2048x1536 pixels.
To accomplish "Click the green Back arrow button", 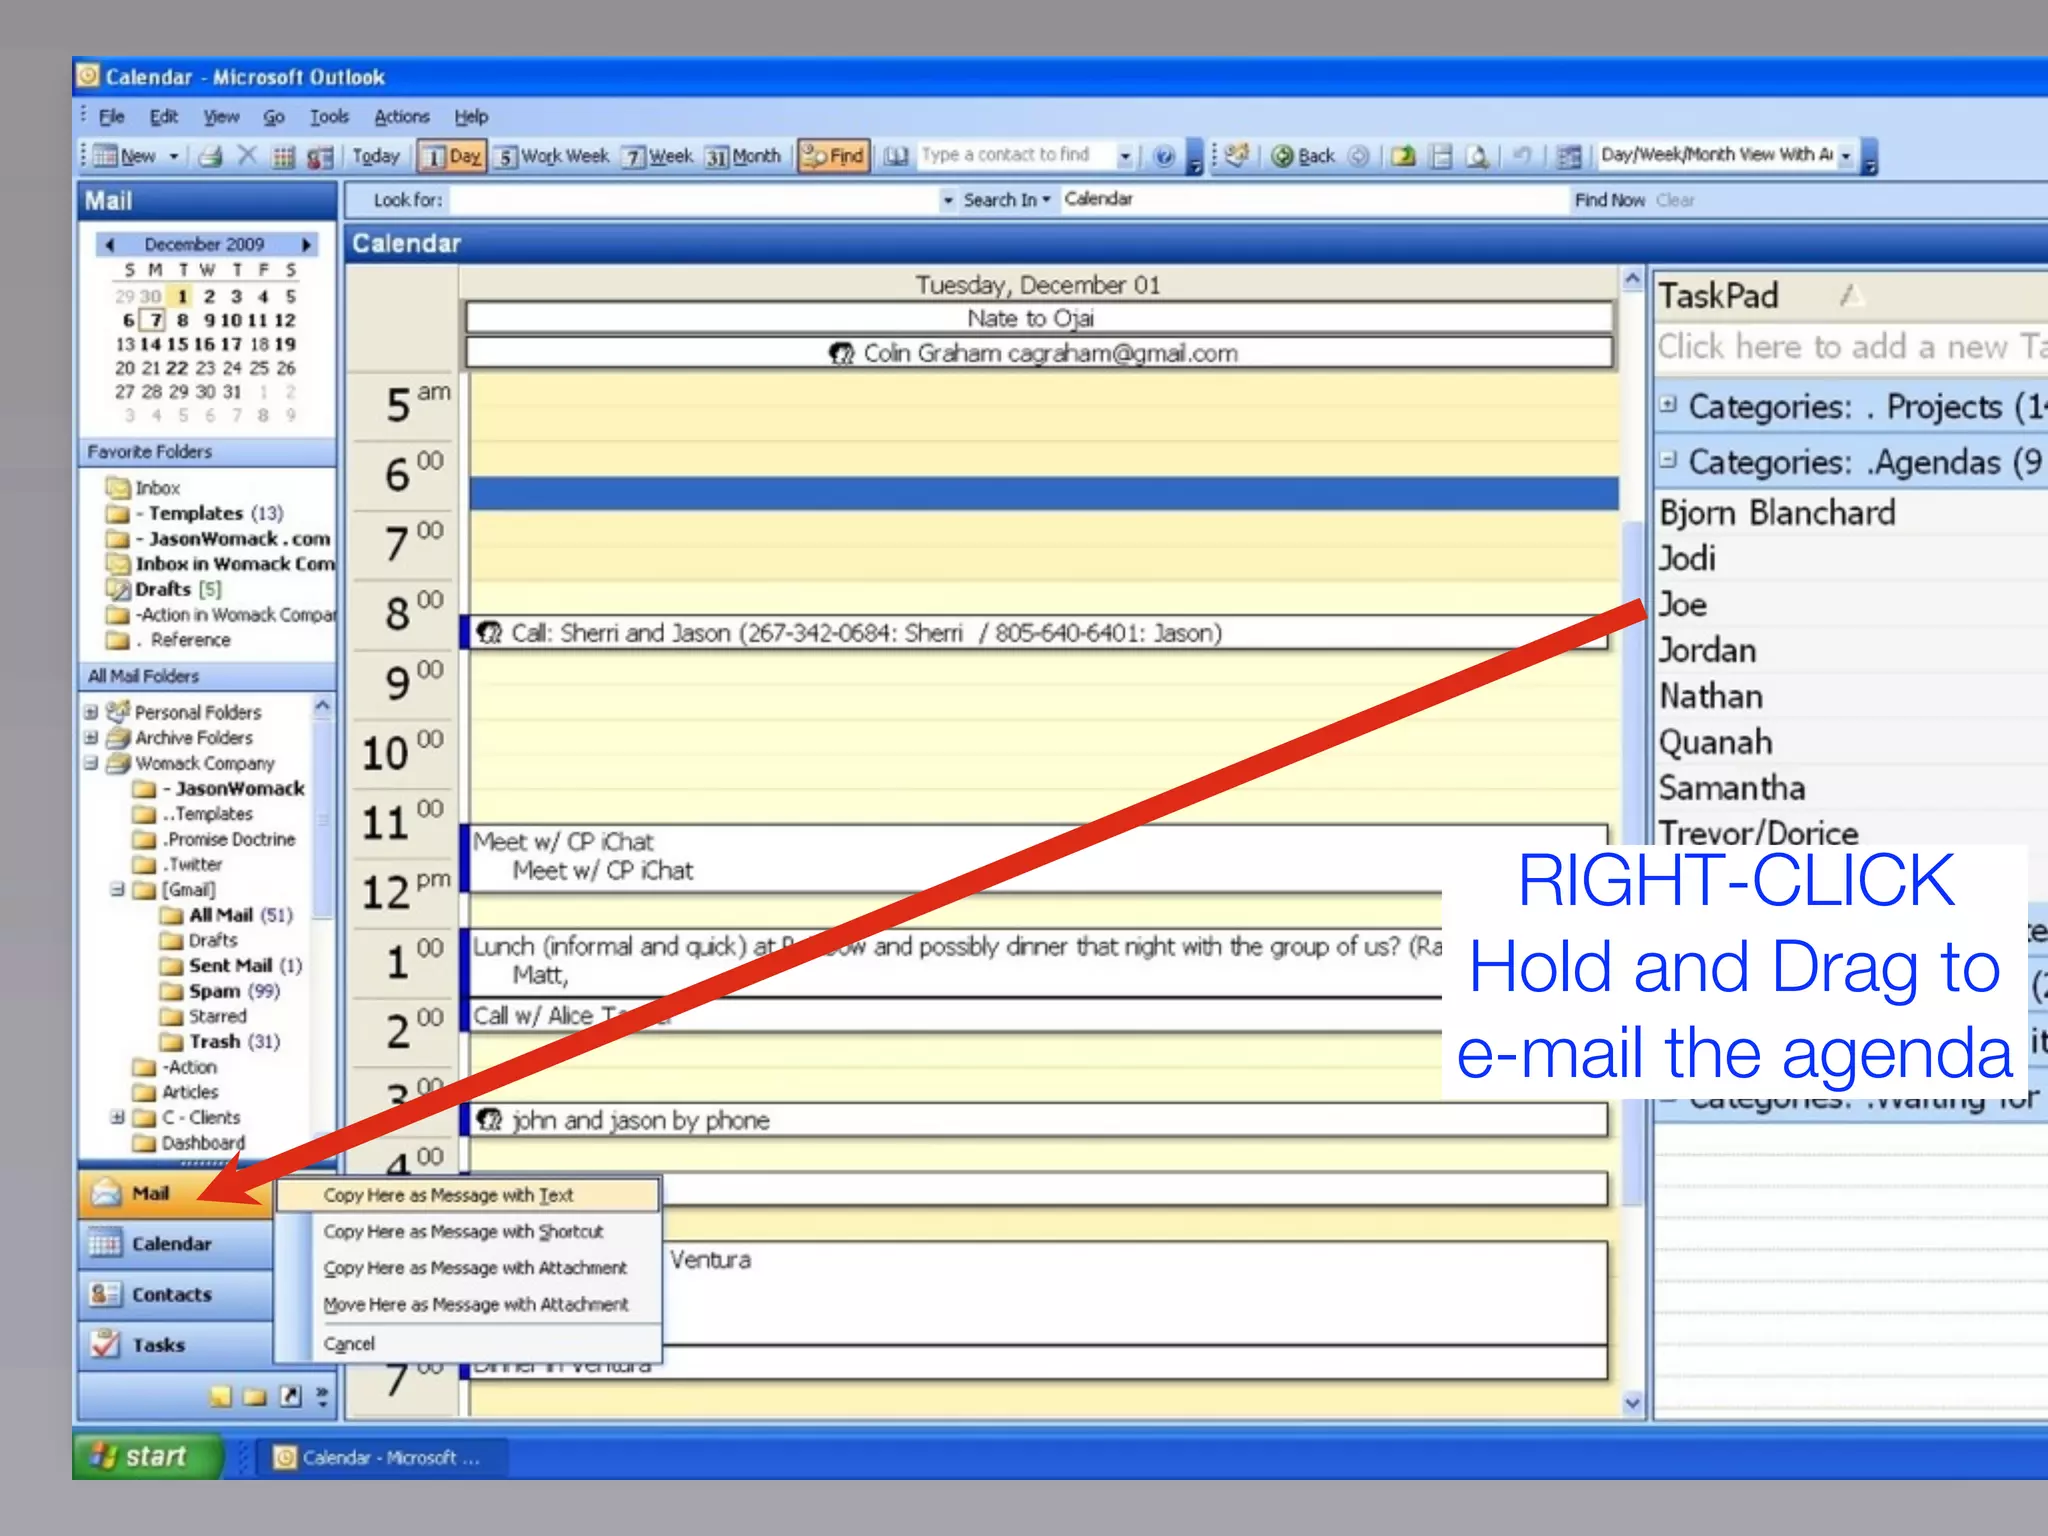I will (1304, 156).
